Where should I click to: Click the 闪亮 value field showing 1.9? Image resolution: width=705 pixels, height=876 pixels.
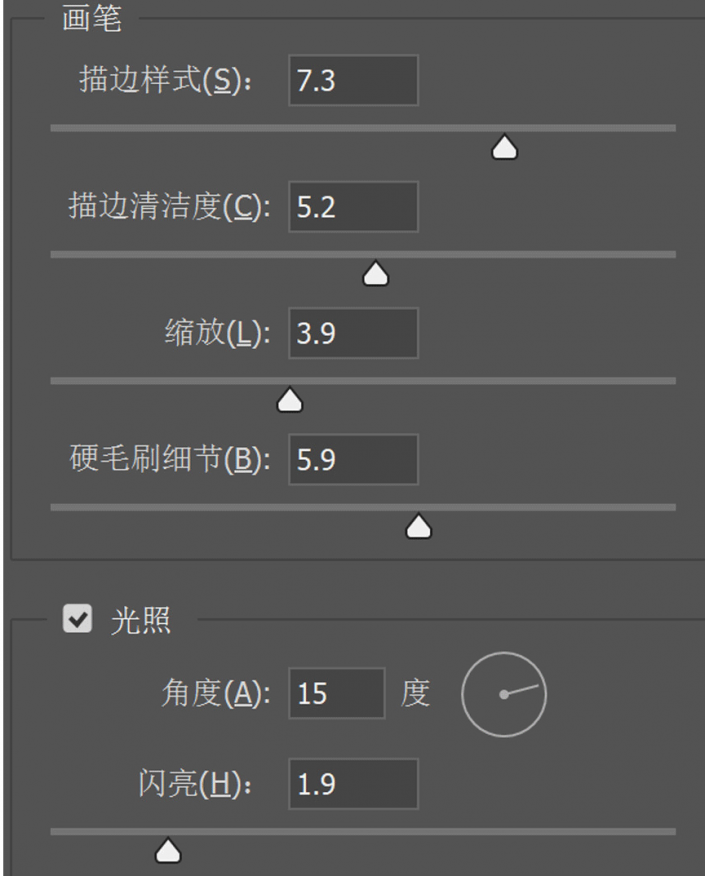coord(352,785)
